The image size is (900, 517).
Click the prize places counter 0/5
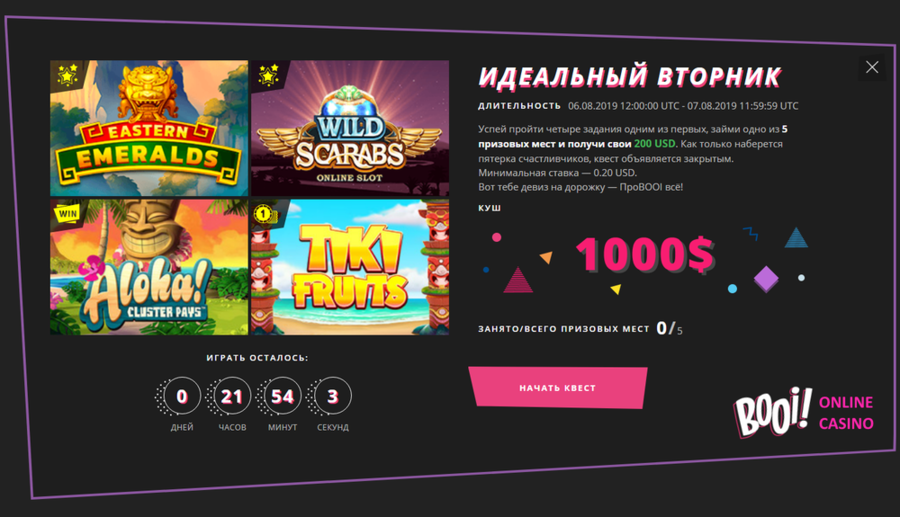click(669, 328)
